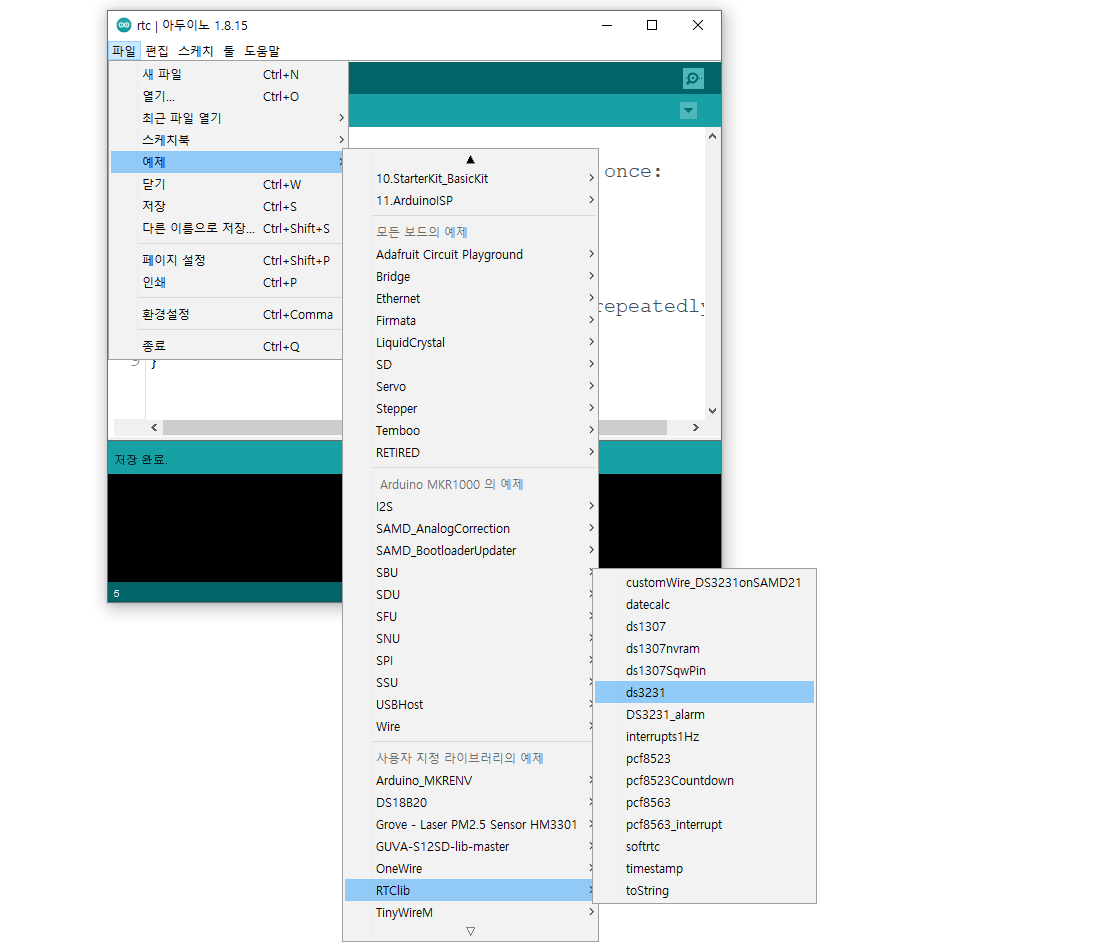Expand 11.ArduinoISP examples
The width and height of the screenshot is (1112, 945).
click(x=470, y=201)
